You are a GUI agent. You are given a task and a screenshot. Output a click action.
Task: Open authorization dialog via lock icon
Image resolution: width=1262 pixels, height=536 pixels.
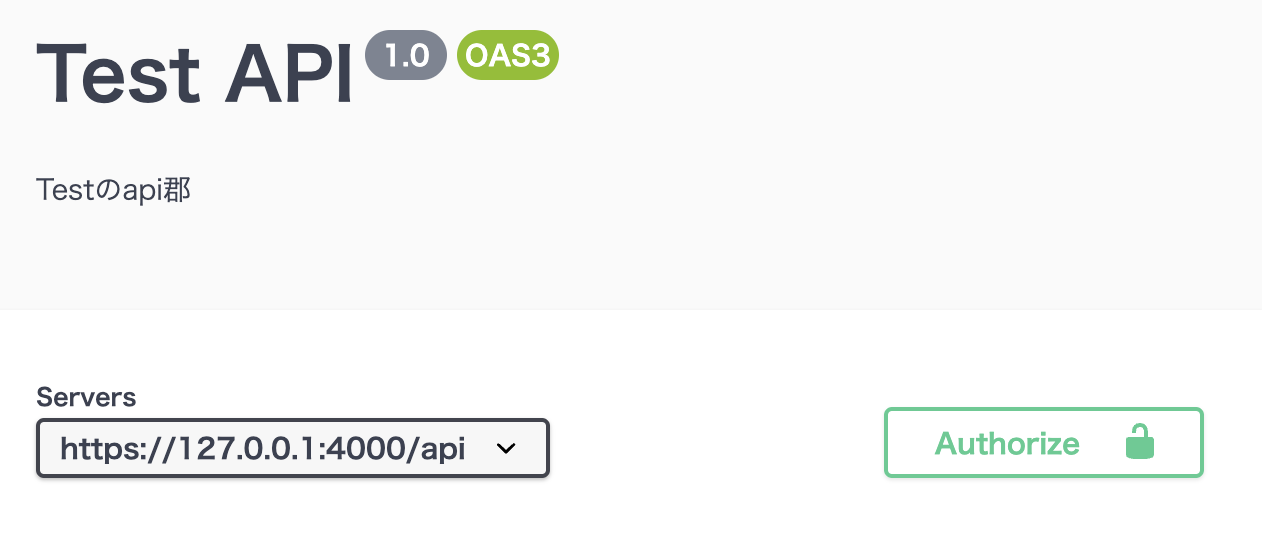point(1140,442)
